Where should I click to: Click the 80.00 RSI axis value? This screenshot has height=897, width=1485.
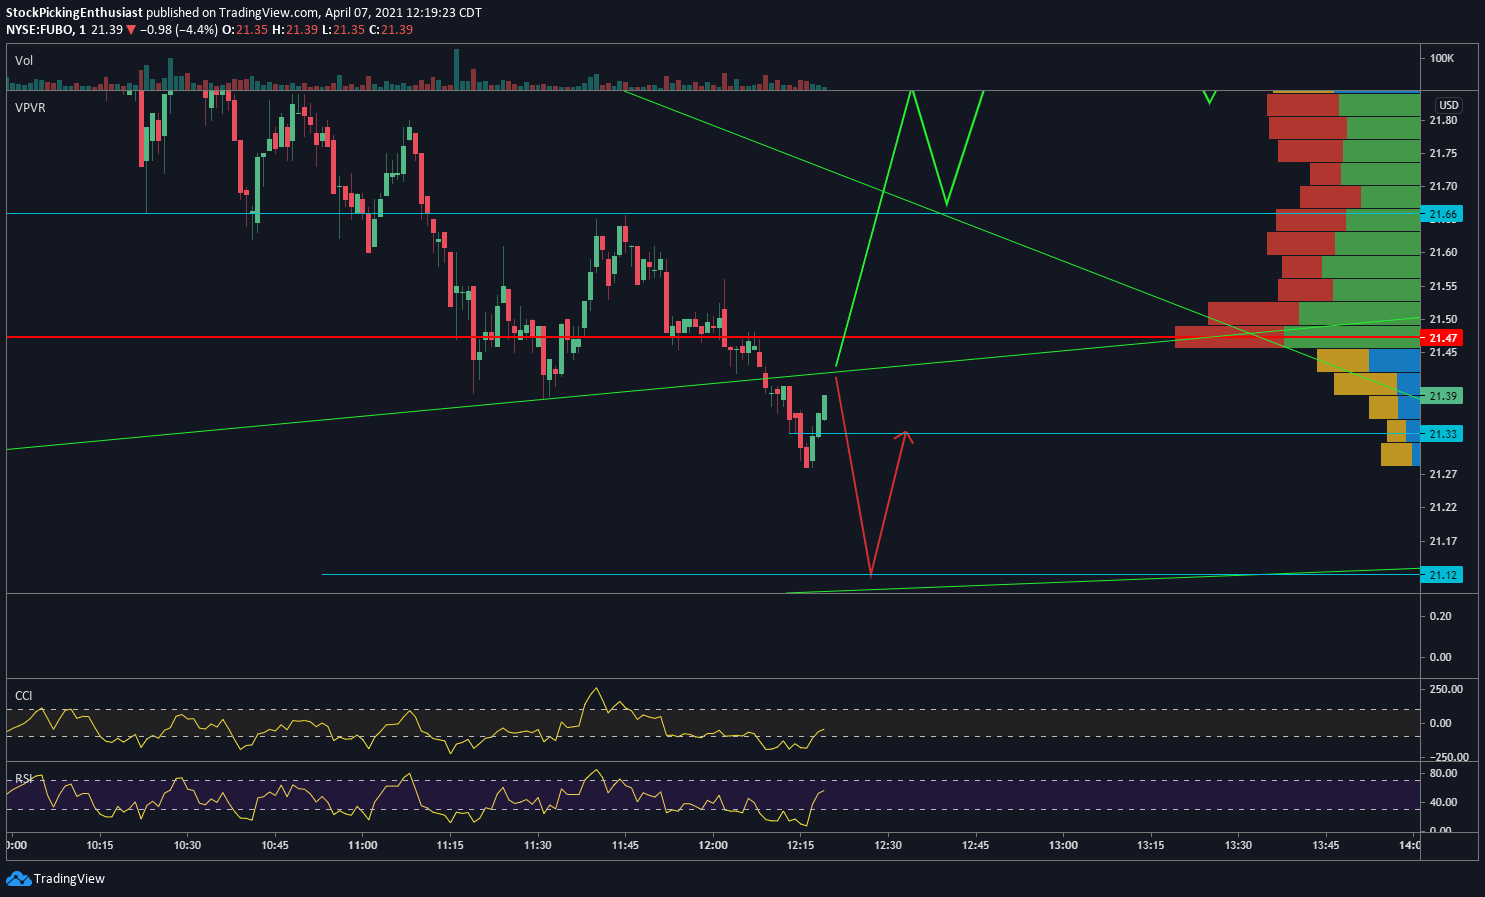click(1443, 773)
